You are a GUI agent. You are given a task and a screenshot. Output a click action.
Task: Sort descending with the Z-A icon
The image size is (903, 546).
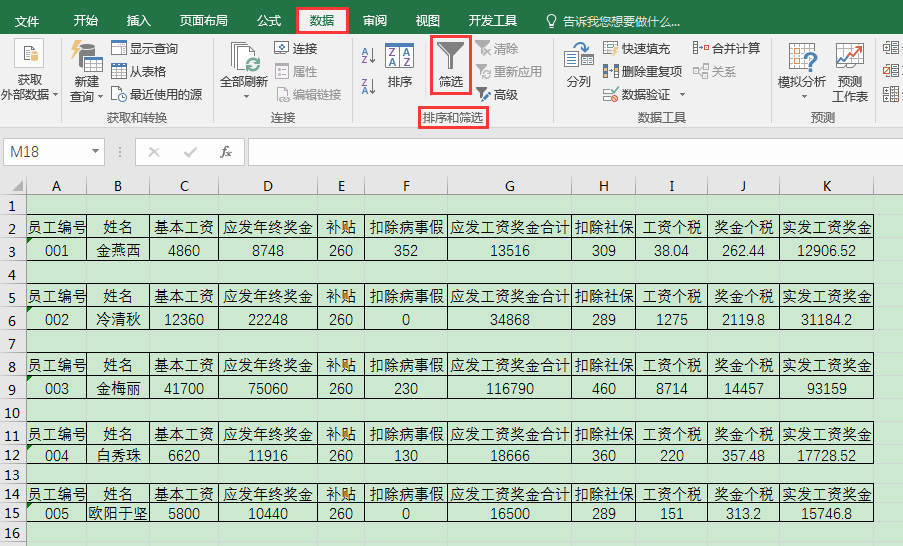368,86
